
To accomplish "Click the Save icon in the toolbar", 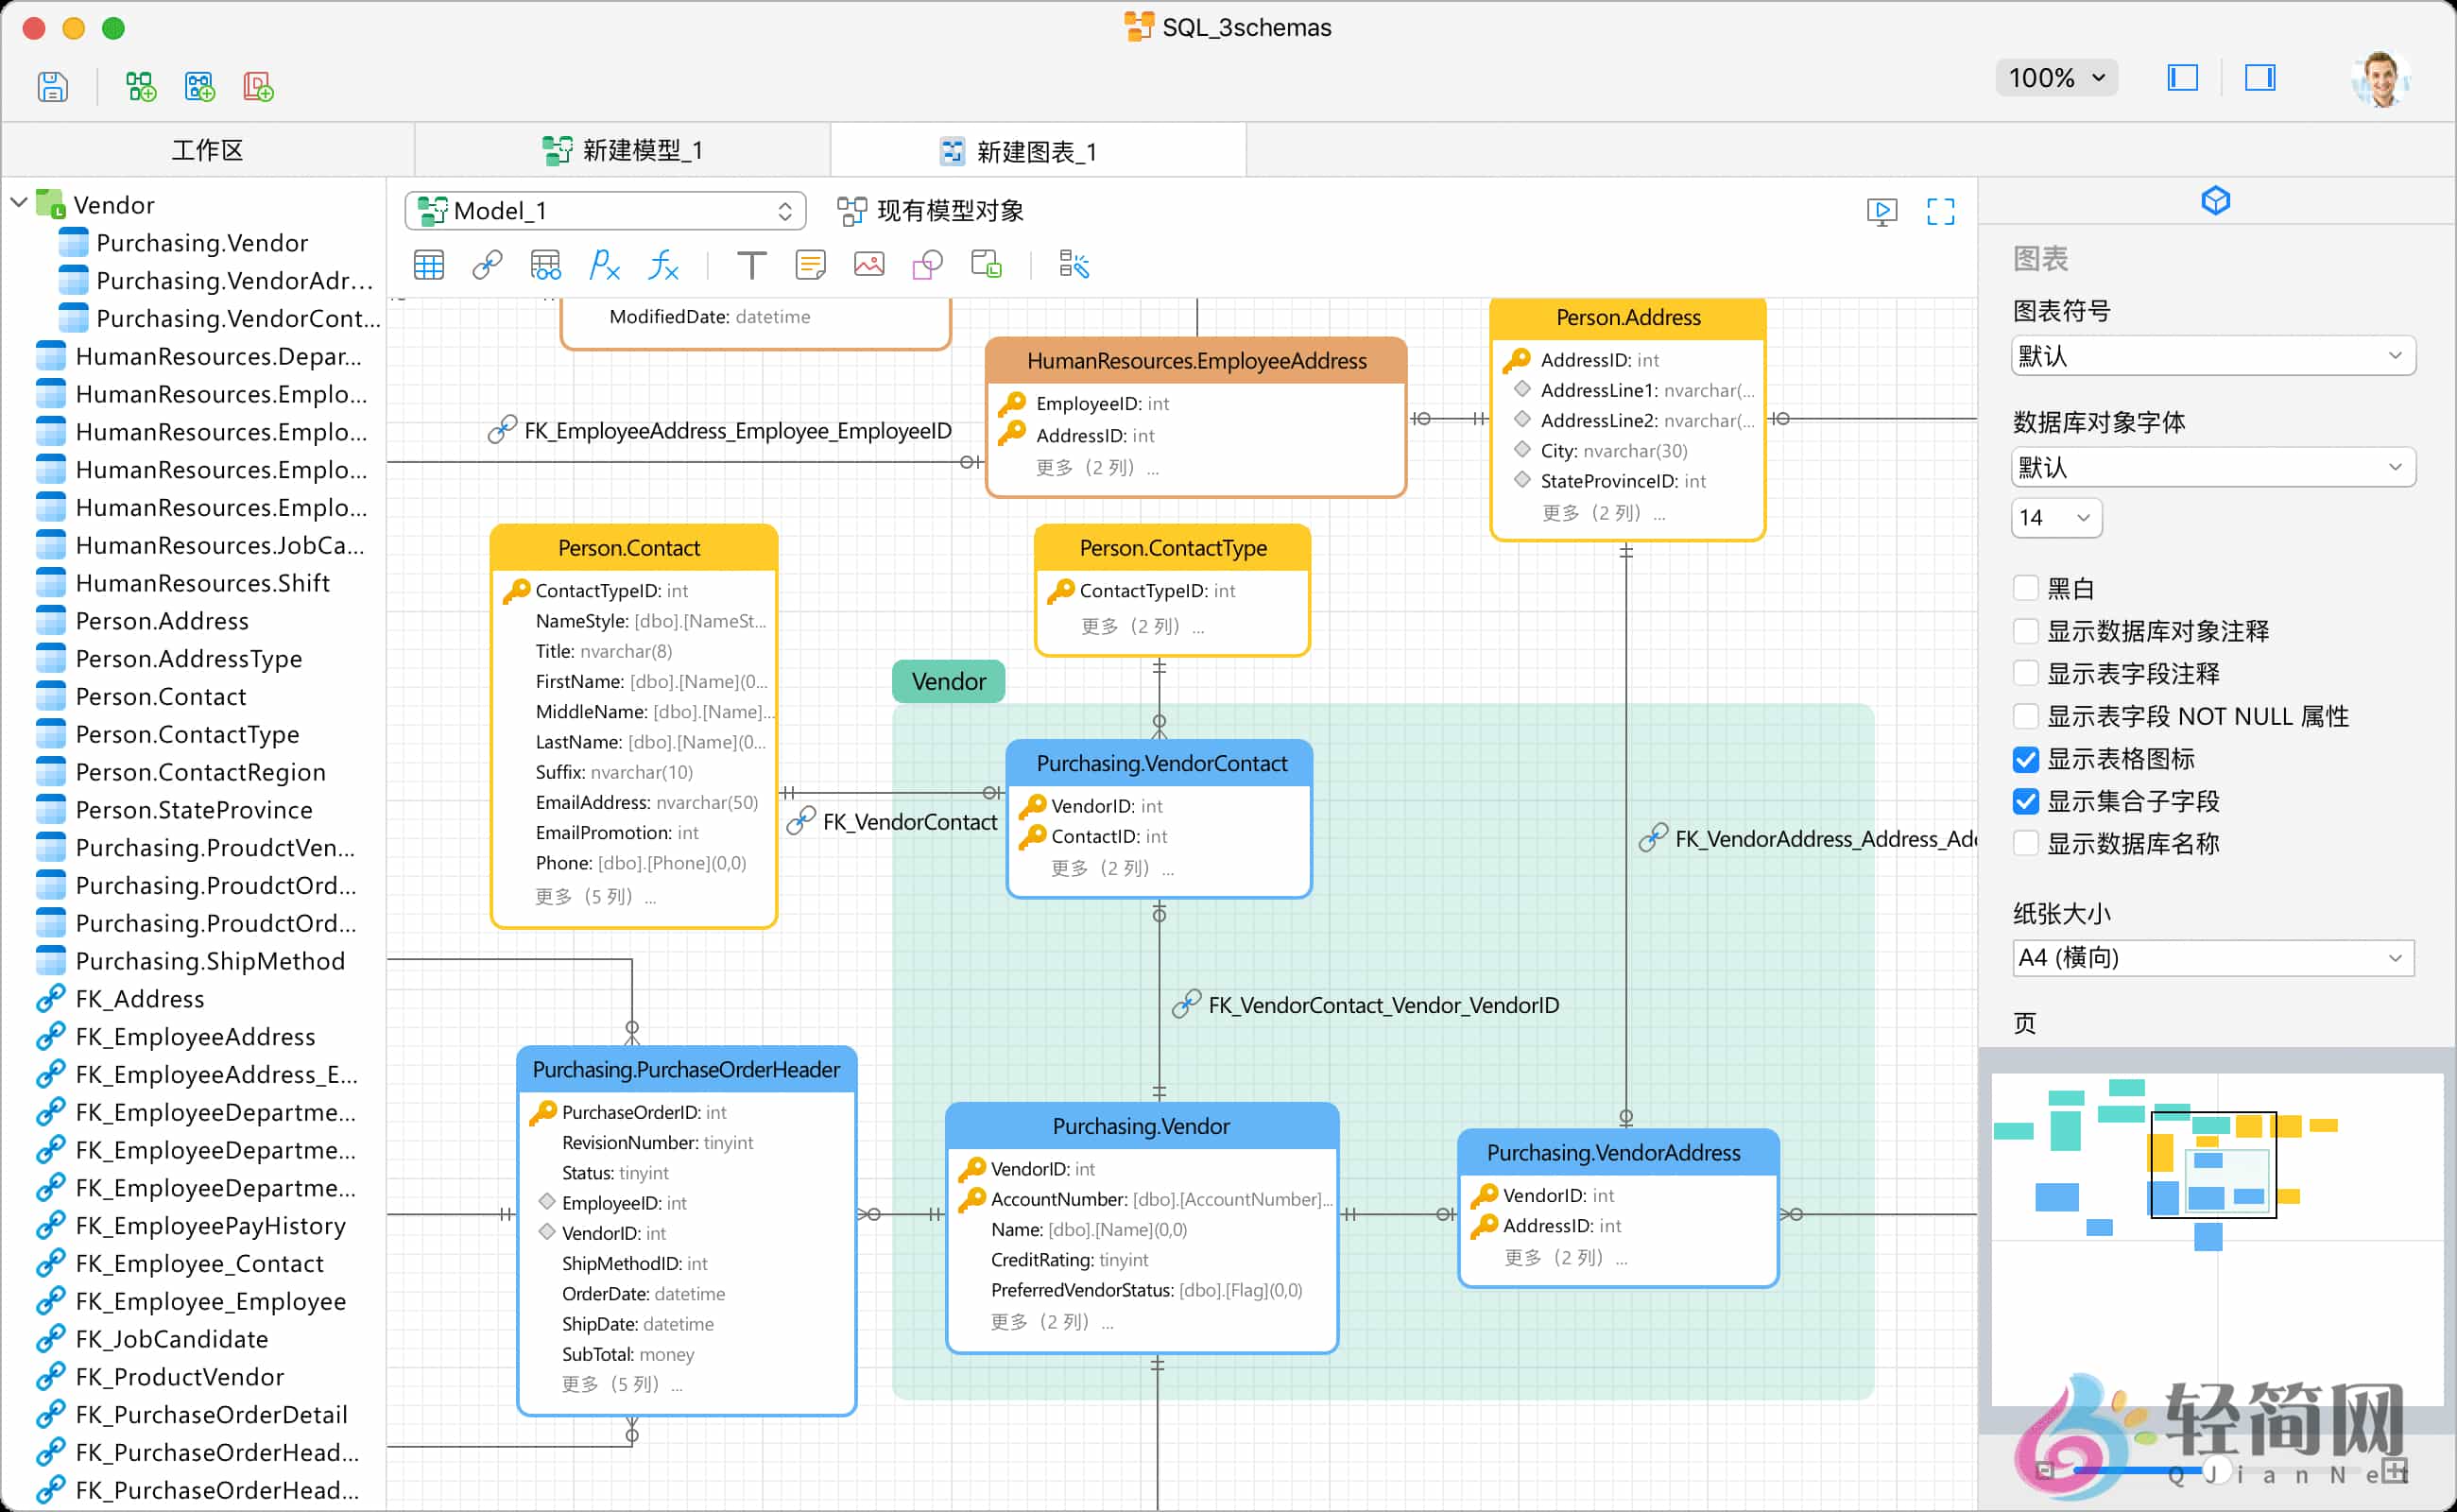I will tap(52, 86).
